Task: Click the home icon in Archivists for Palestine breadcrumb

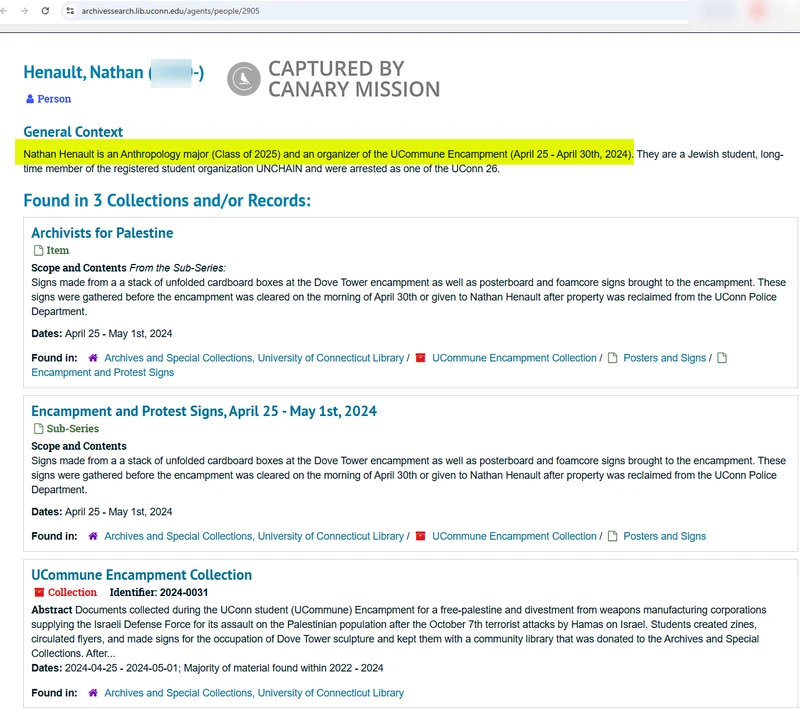Action: point(92,358)
